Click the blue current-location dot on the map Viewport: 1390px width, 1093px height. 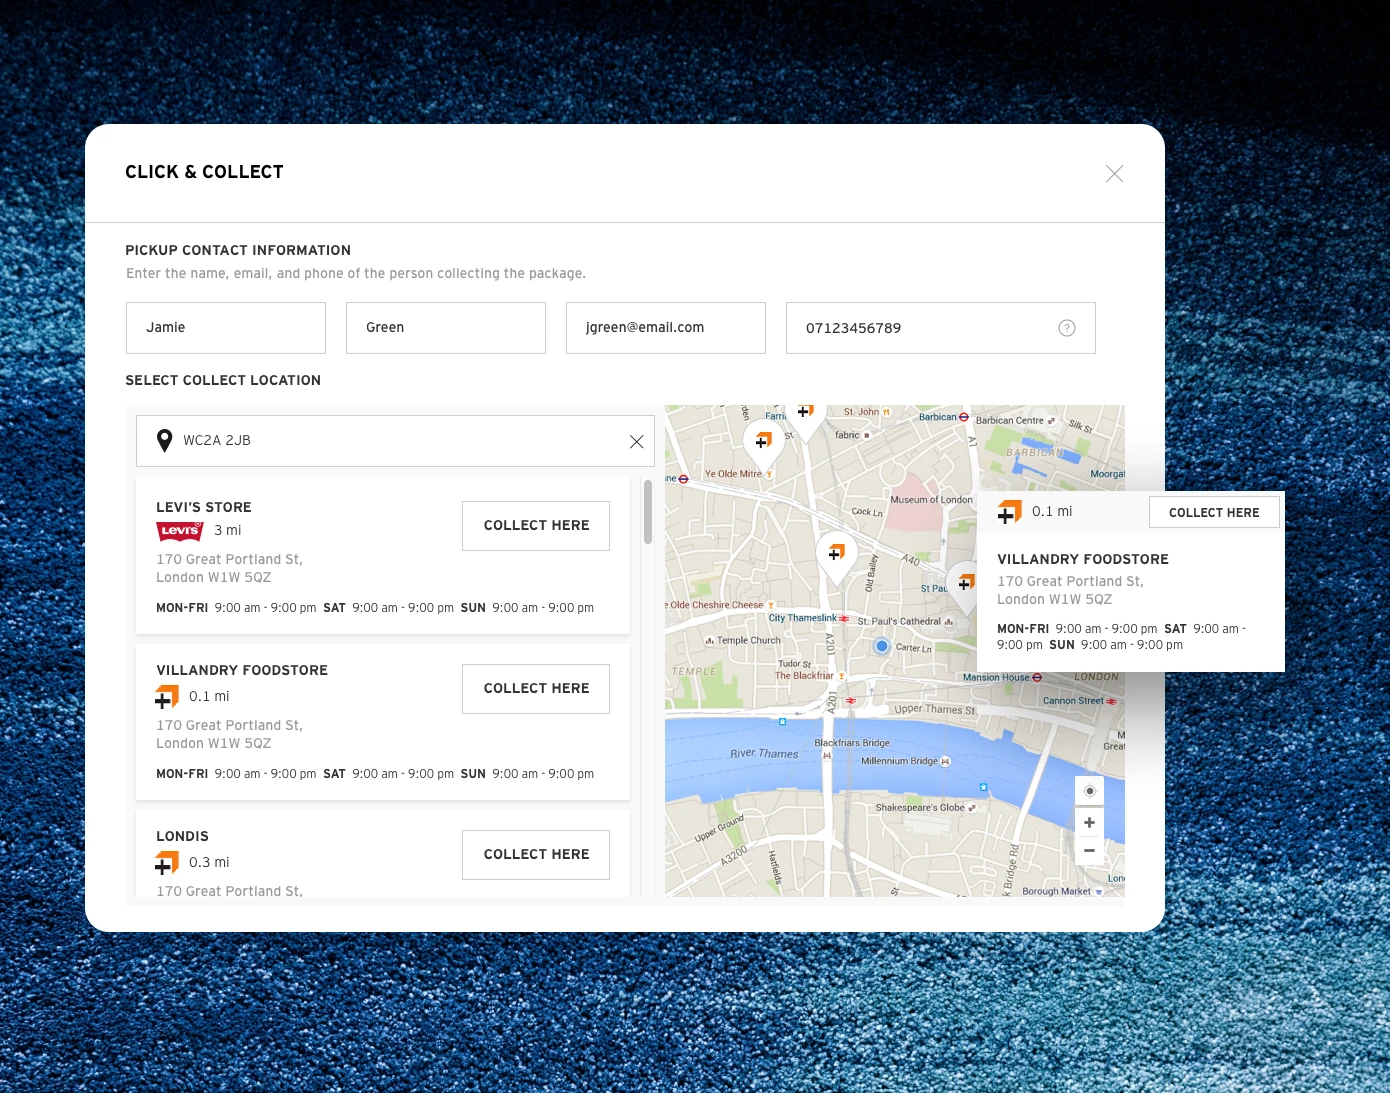(x=881, y=646)
